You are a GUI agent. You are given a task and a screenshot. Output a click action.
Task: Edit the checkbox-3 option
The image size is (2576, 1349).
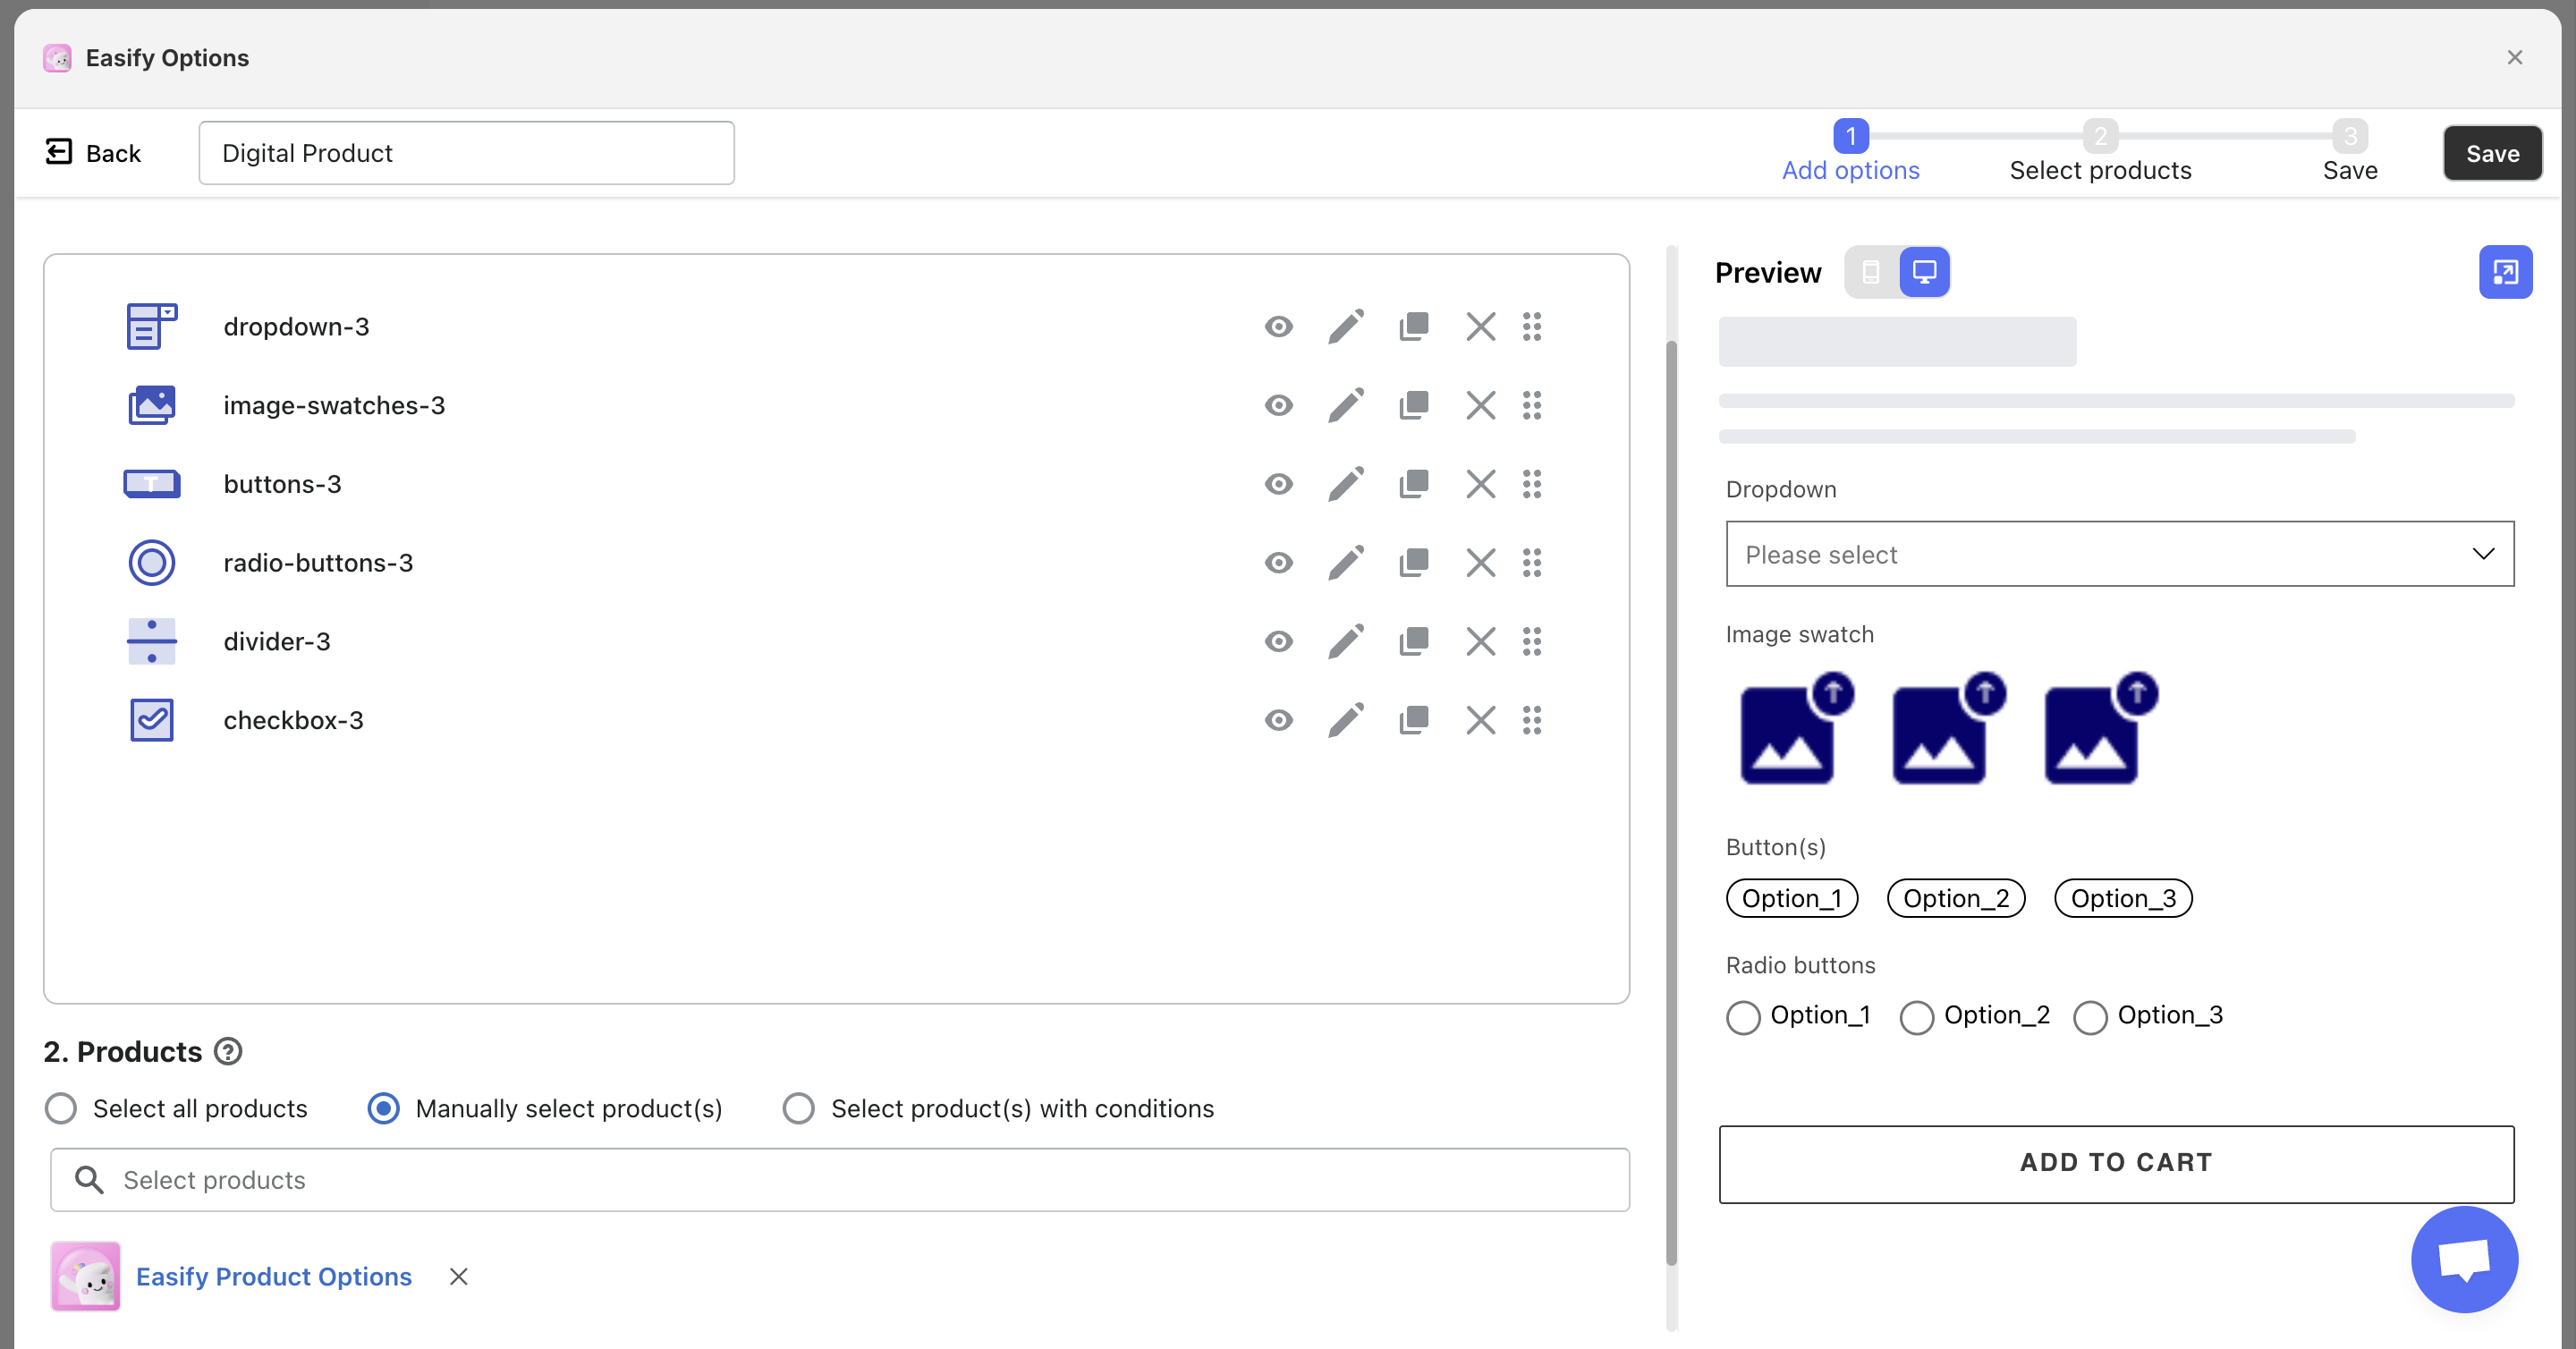click(x=1346, y=720)
